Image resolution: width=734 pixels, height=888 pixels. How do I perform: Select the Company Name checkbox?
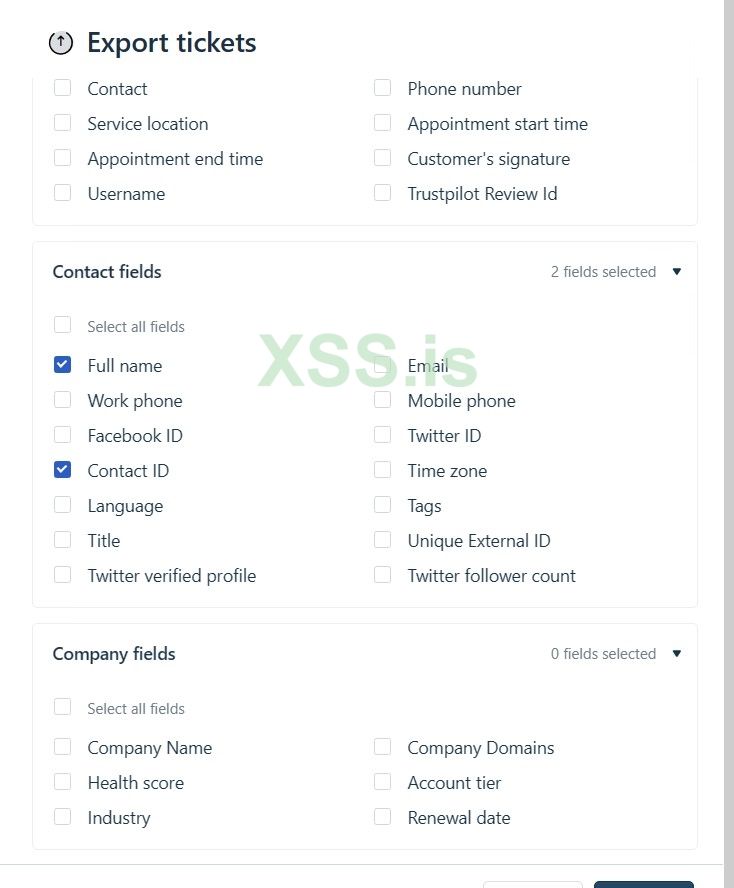click(x=62, y=747)
